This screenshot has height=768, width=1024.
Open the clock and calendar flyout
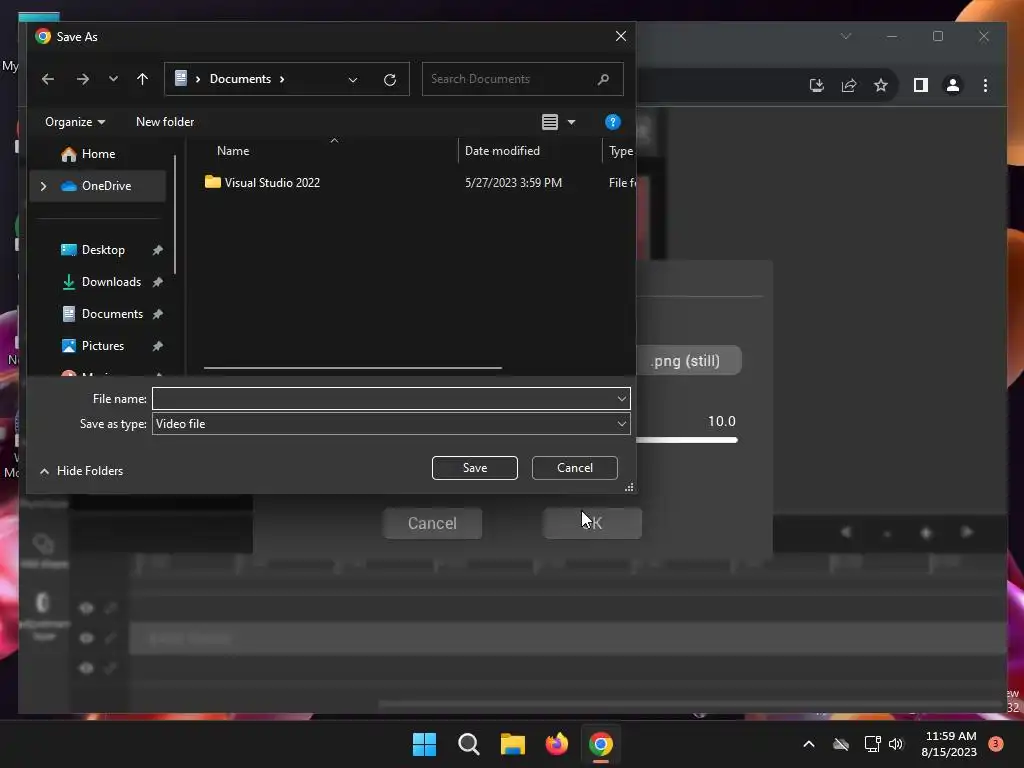[x=950, y=744]
